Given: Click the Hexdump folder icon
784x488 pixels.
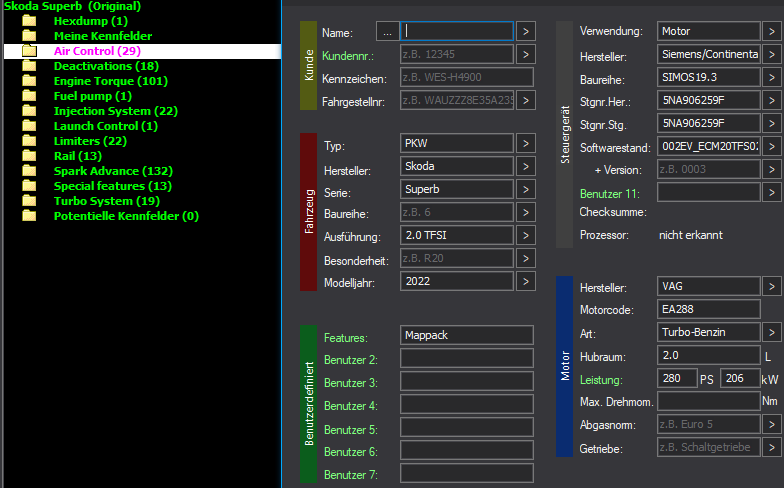Looking at the screenshot, I should click(30, 21).
